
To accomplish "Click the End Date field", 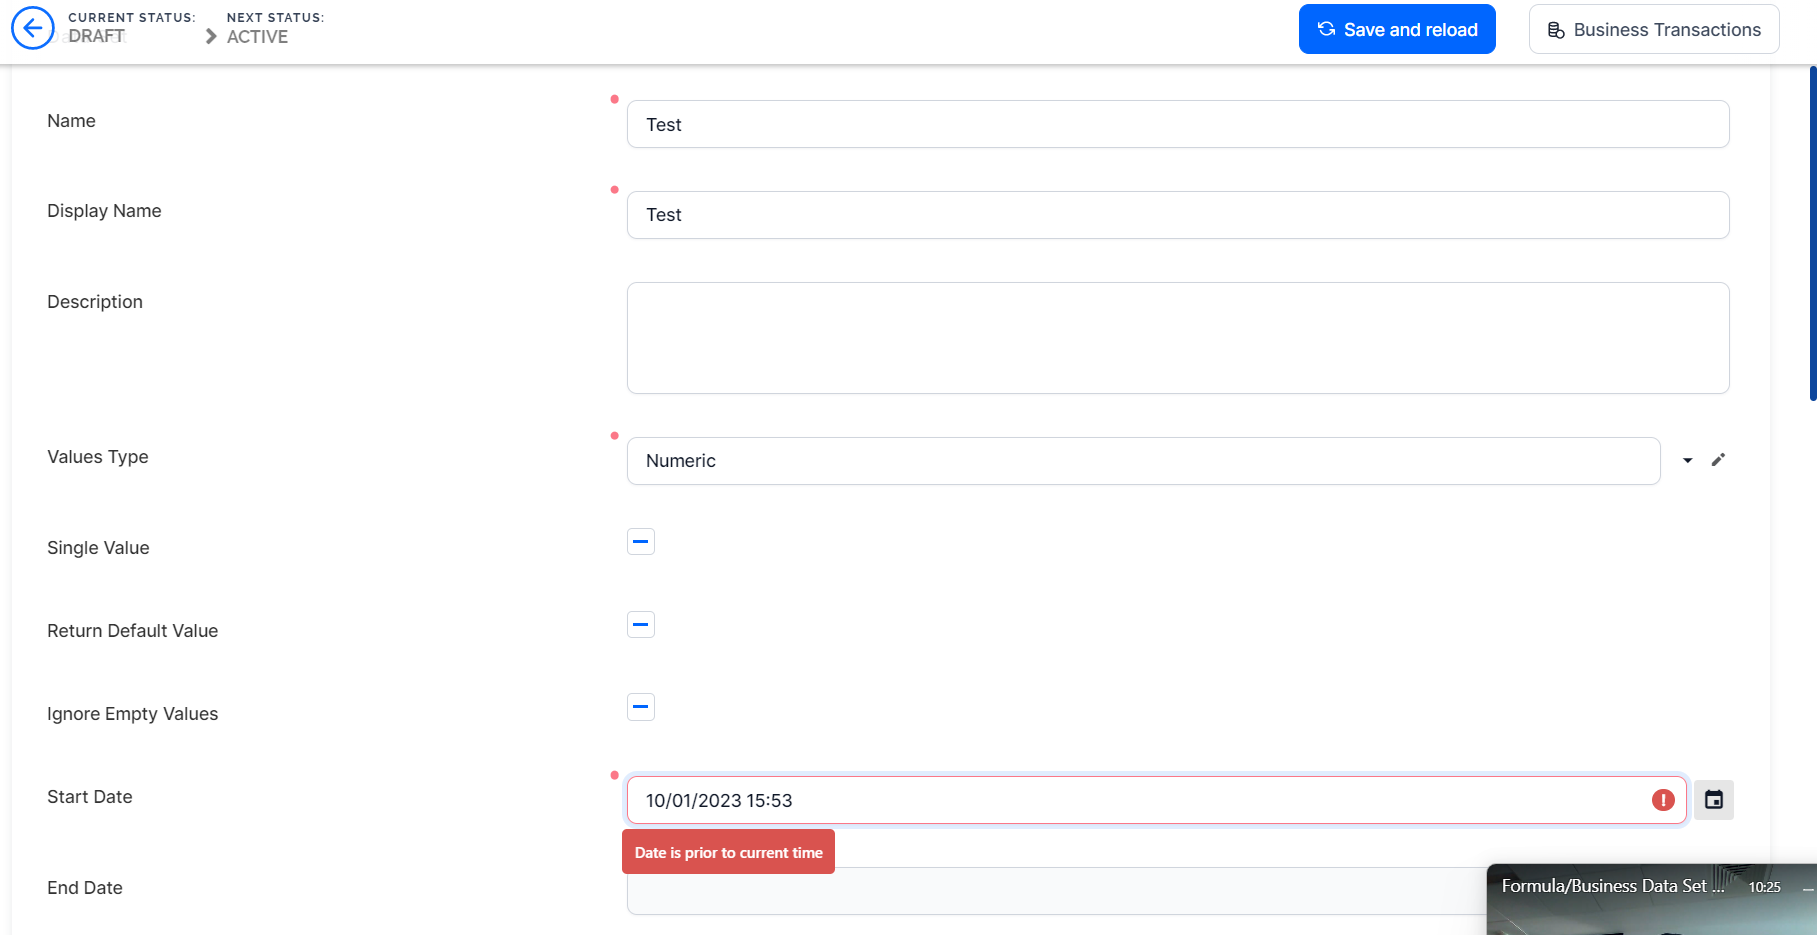I will click(1050, 891).
